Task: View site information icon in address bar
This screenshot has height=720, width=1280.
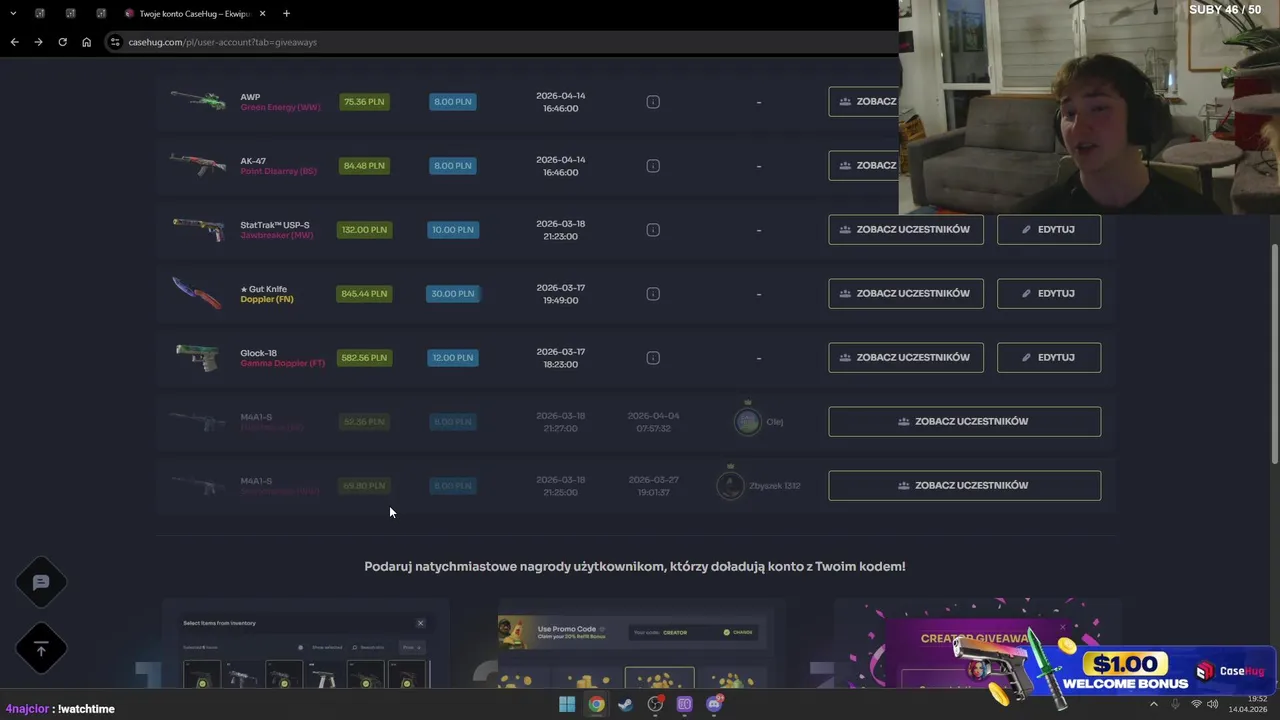Action: pyautogui.click(x=115, y=42)
